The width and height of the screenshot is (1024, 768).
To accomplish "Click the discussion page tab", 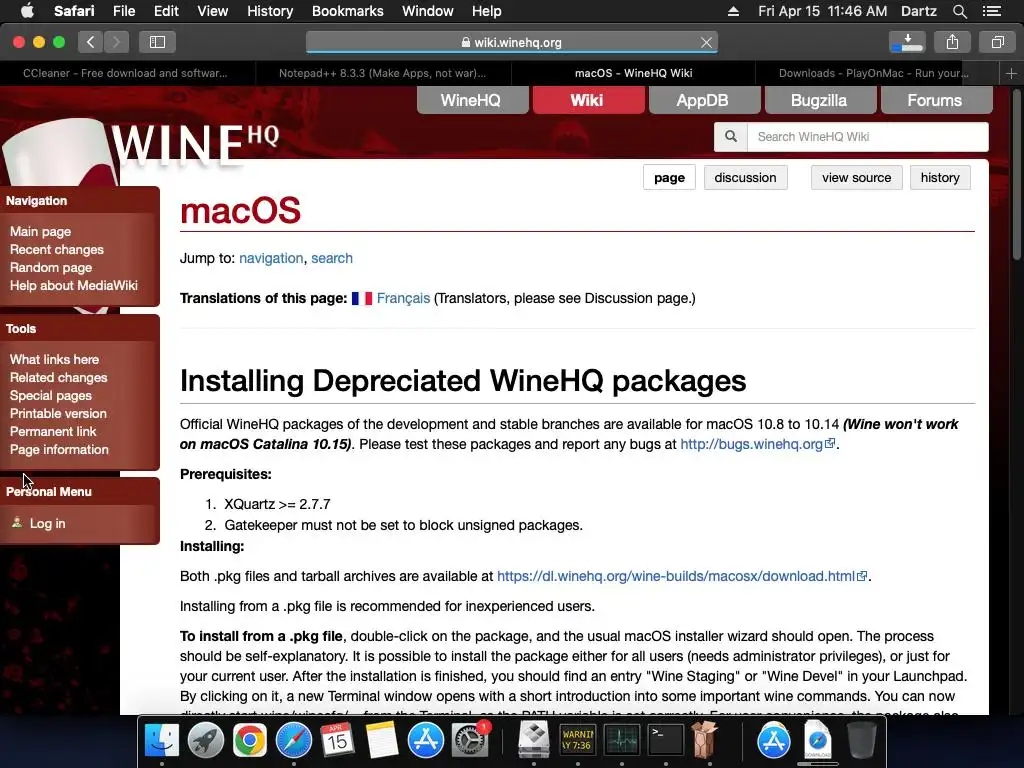I will click(745, 178).
